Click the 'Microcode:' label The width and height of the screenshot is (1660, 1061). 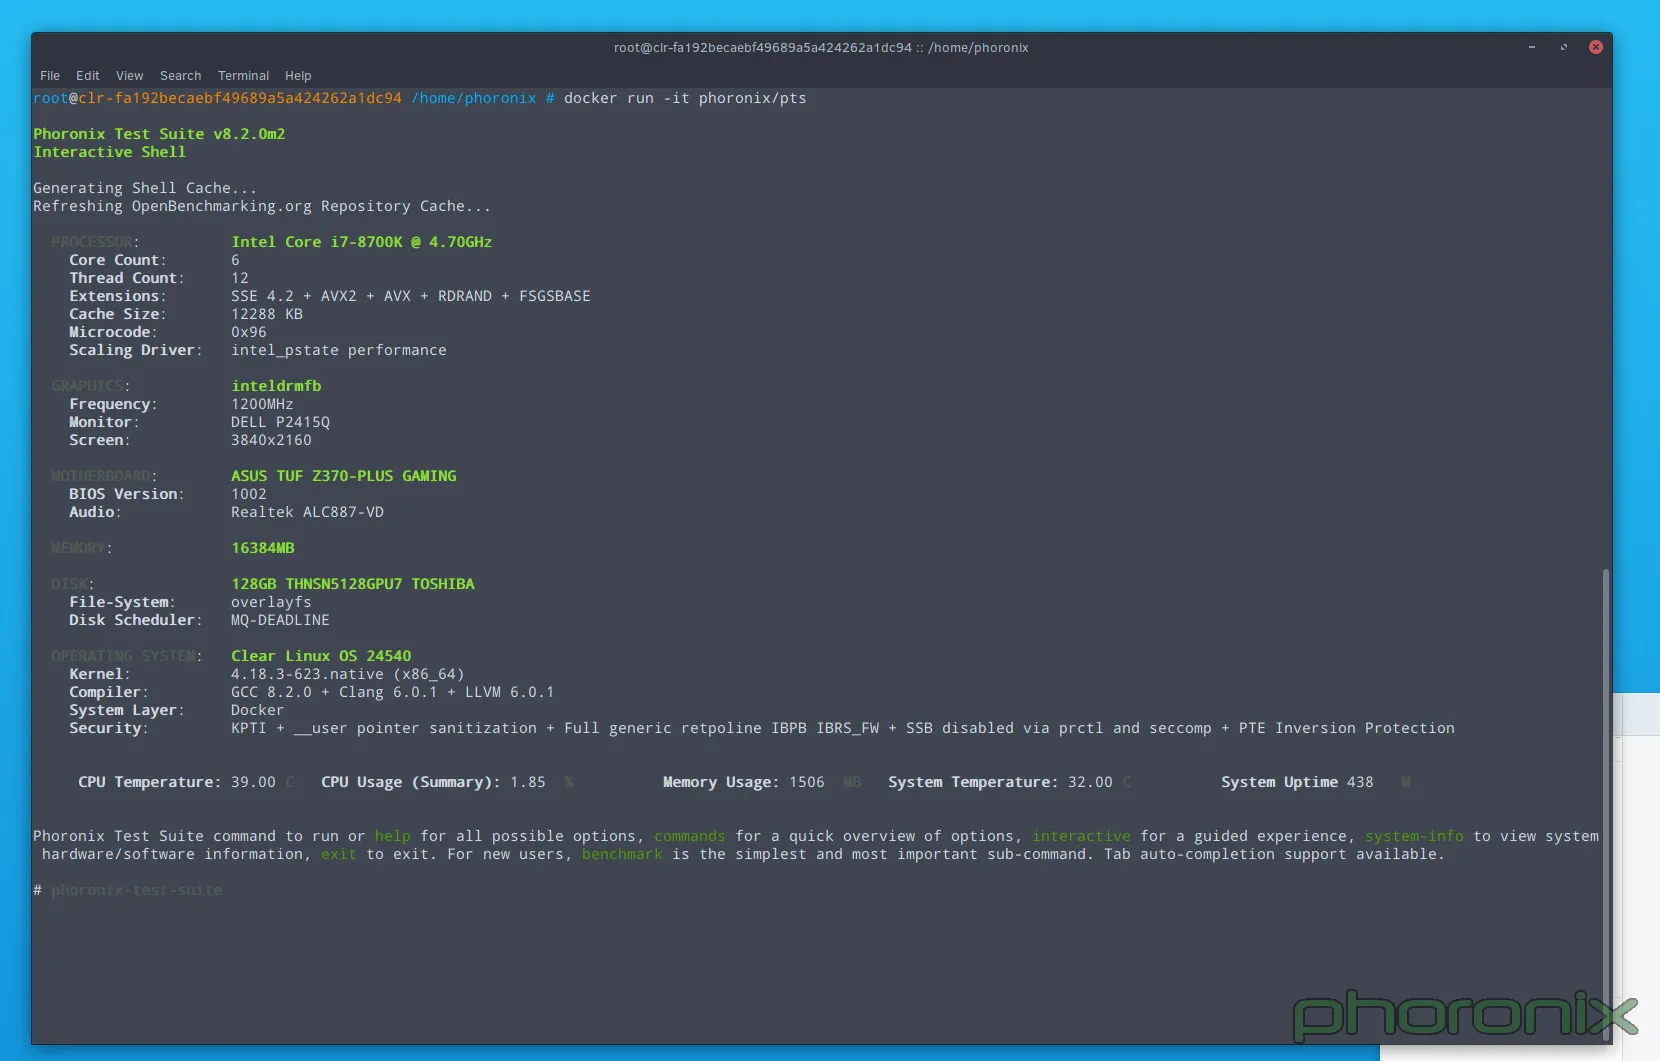click(113, 332)
